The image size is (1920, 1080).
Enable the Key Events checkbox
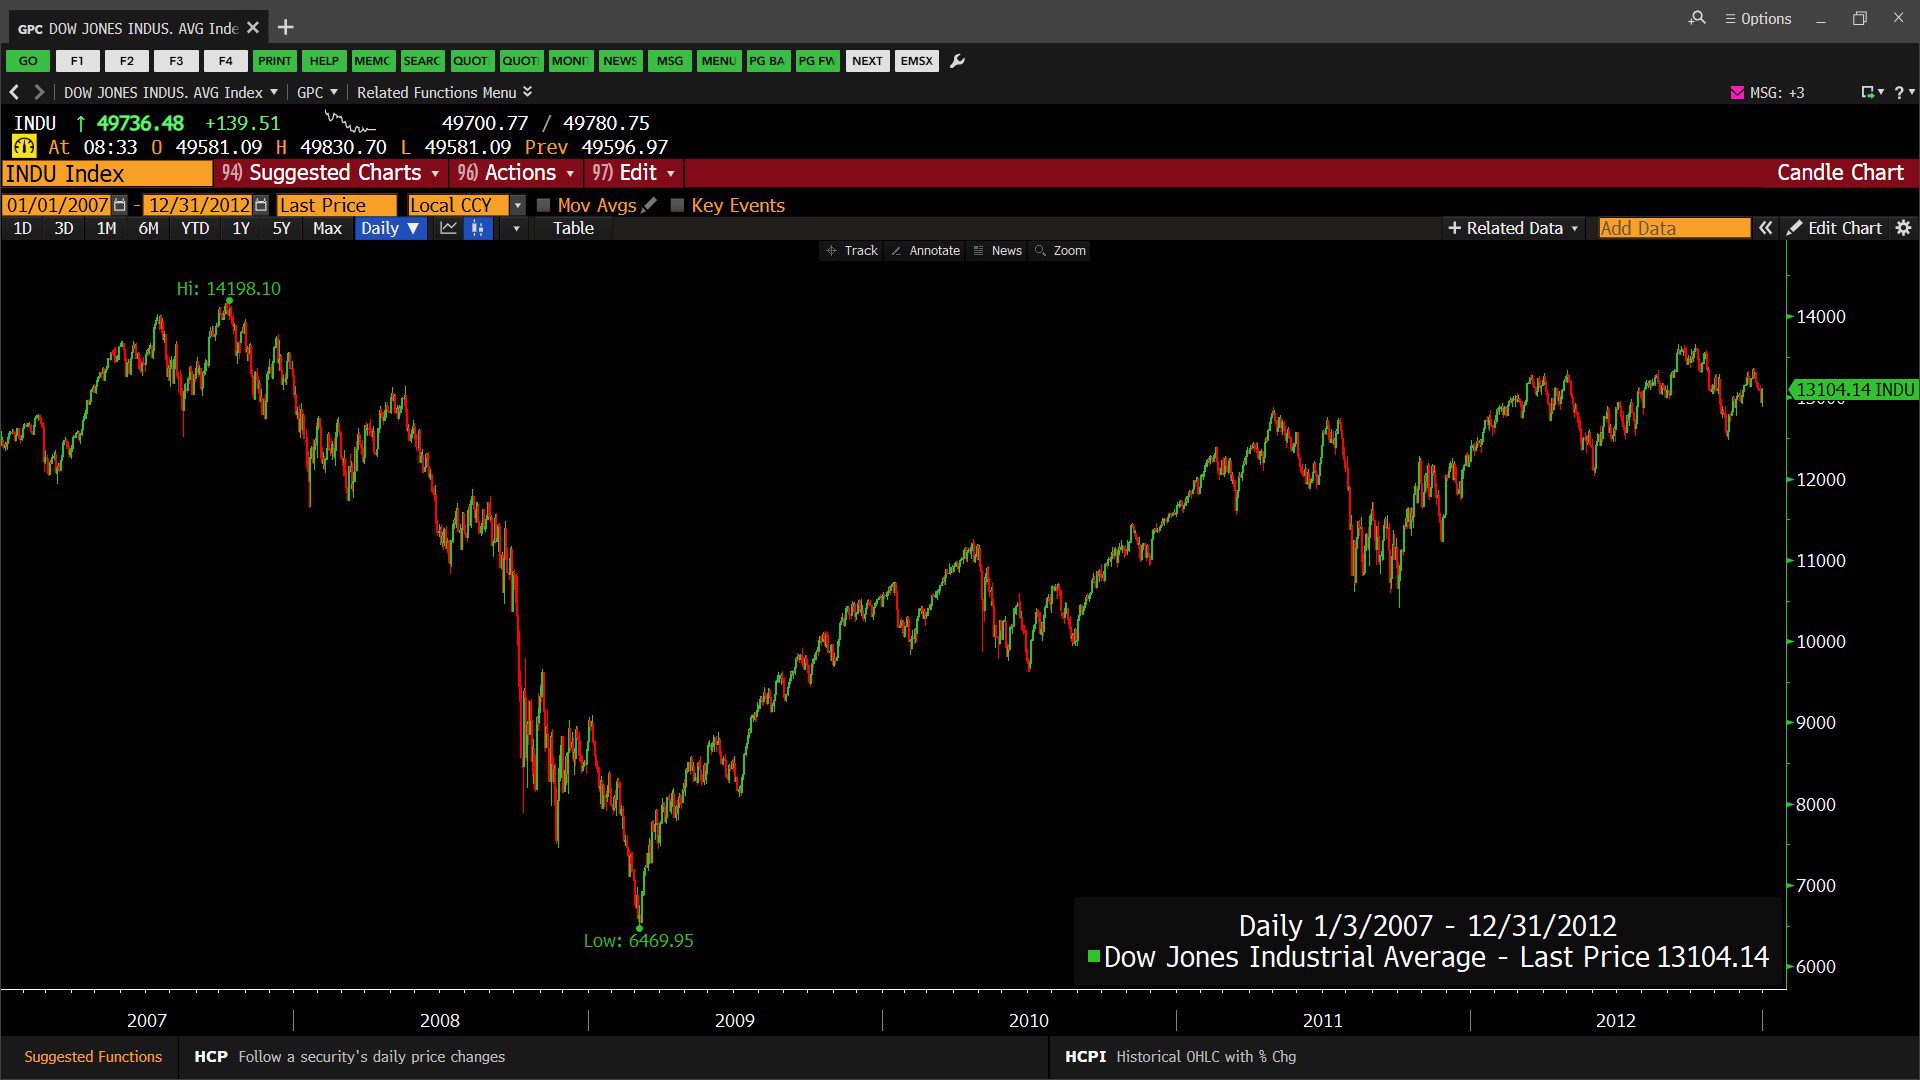click(x=677, y=205)
